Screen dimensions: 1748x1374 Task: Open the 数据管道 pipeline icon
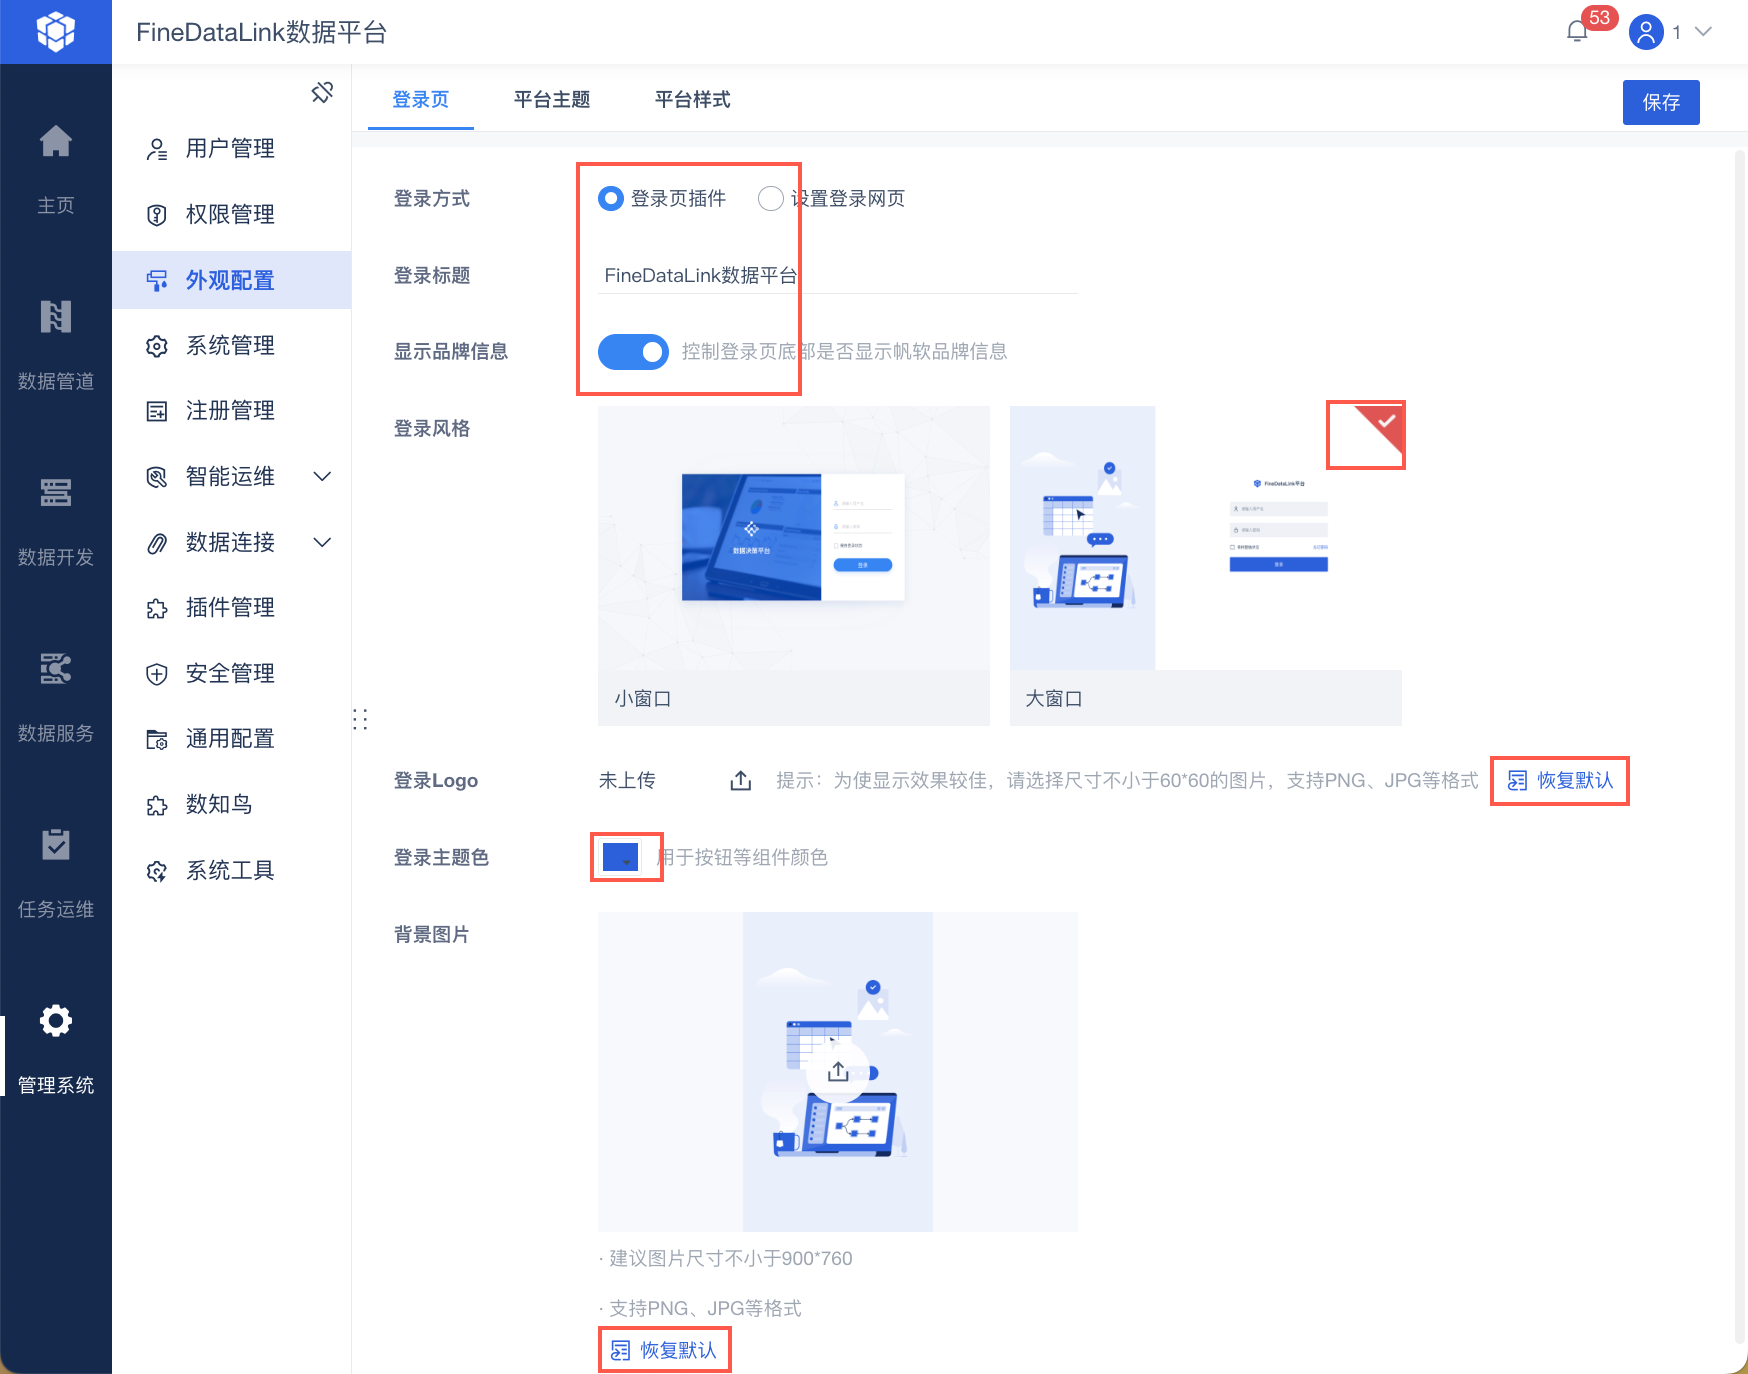pos(56,317)
